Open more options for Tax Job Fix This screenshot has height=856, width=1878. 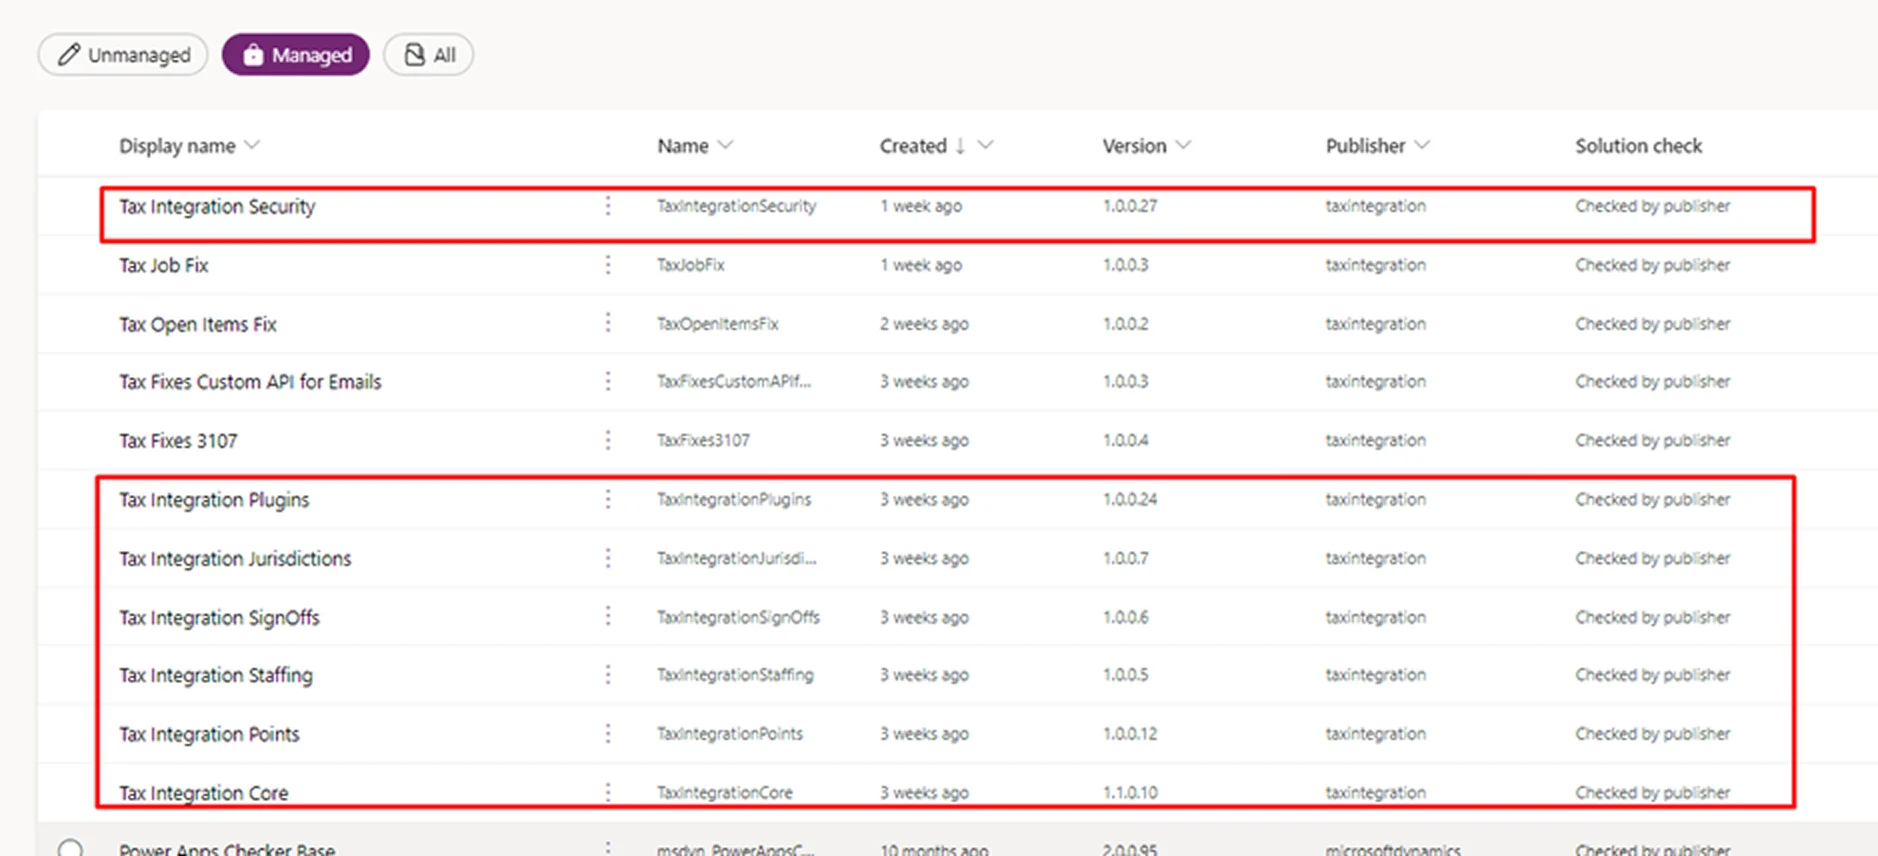(x=608, y=265)
